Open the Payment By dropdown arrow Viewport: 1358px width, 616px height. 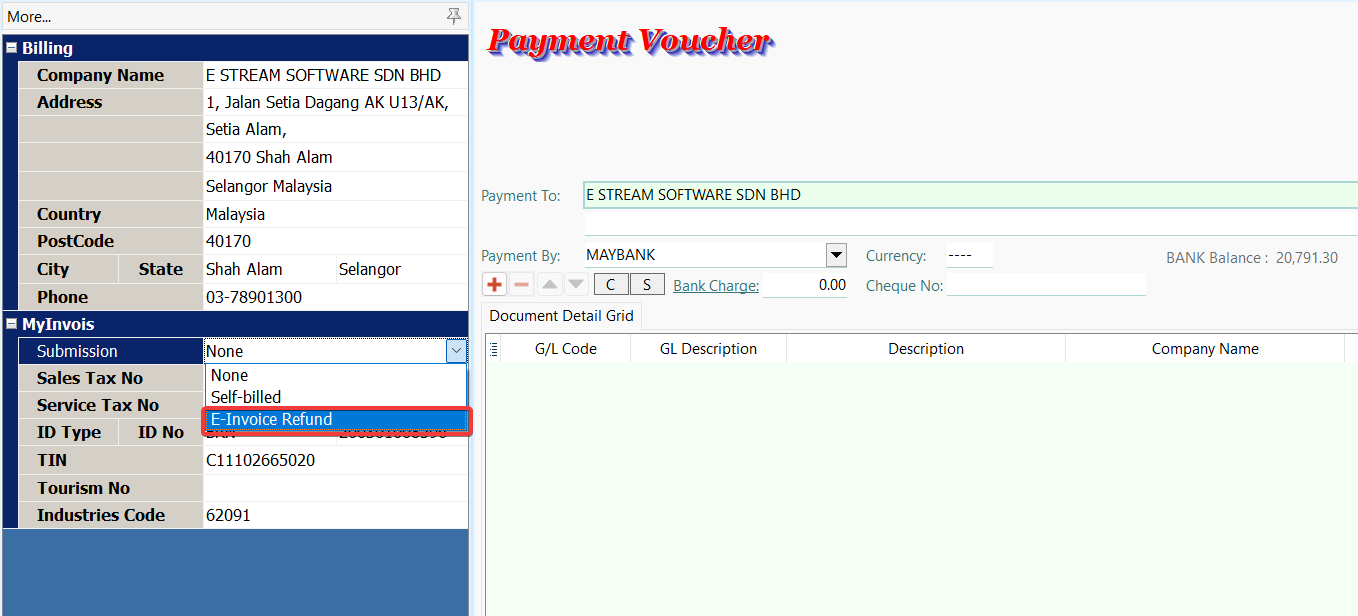(x=836, y=255)
